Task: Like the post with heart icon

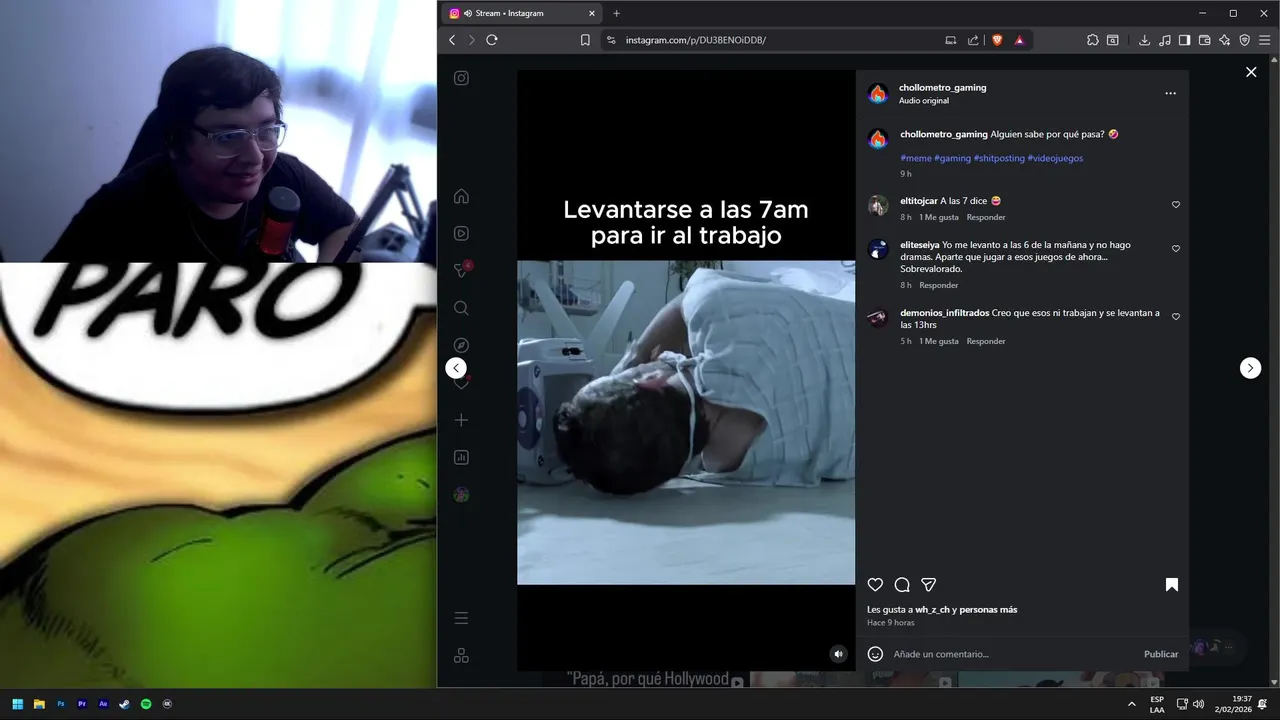Action: tap(875, 585)
